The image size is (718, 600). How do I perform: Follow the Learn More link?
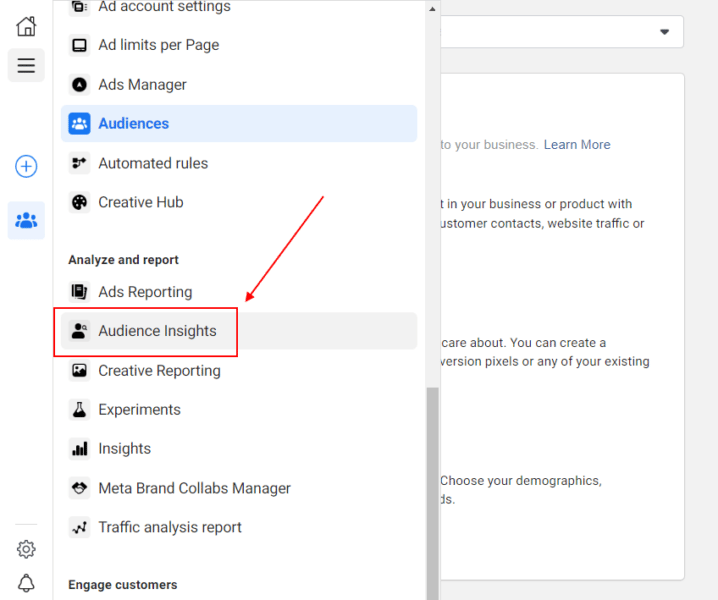click(x=577, y=145)
